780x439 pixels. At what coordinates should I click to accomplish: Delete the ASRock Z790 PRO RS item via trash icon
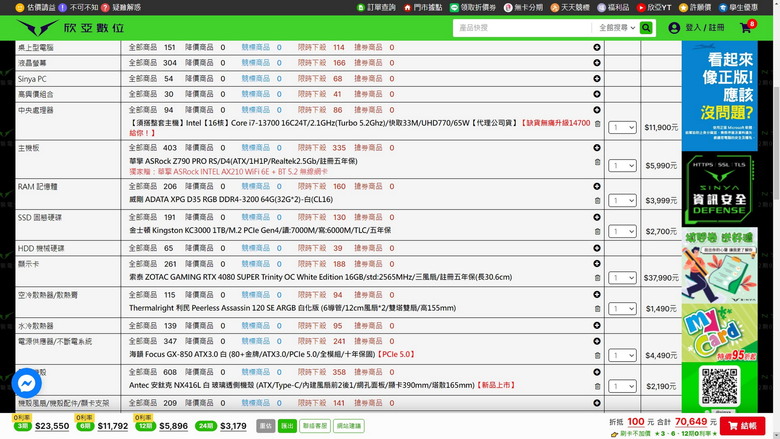tap(597, 162)
